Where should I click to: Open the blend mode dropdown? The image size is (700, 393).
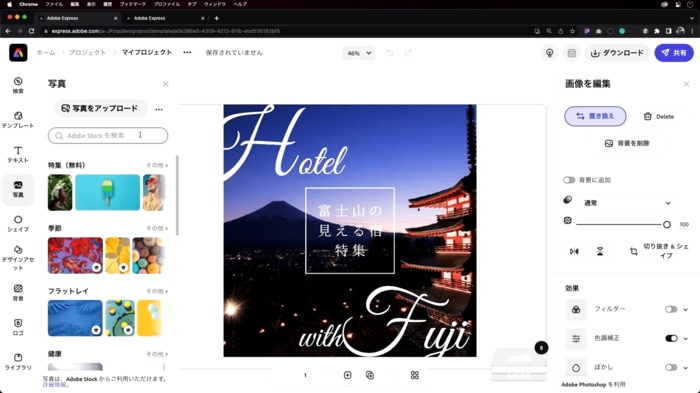point(627,203)
